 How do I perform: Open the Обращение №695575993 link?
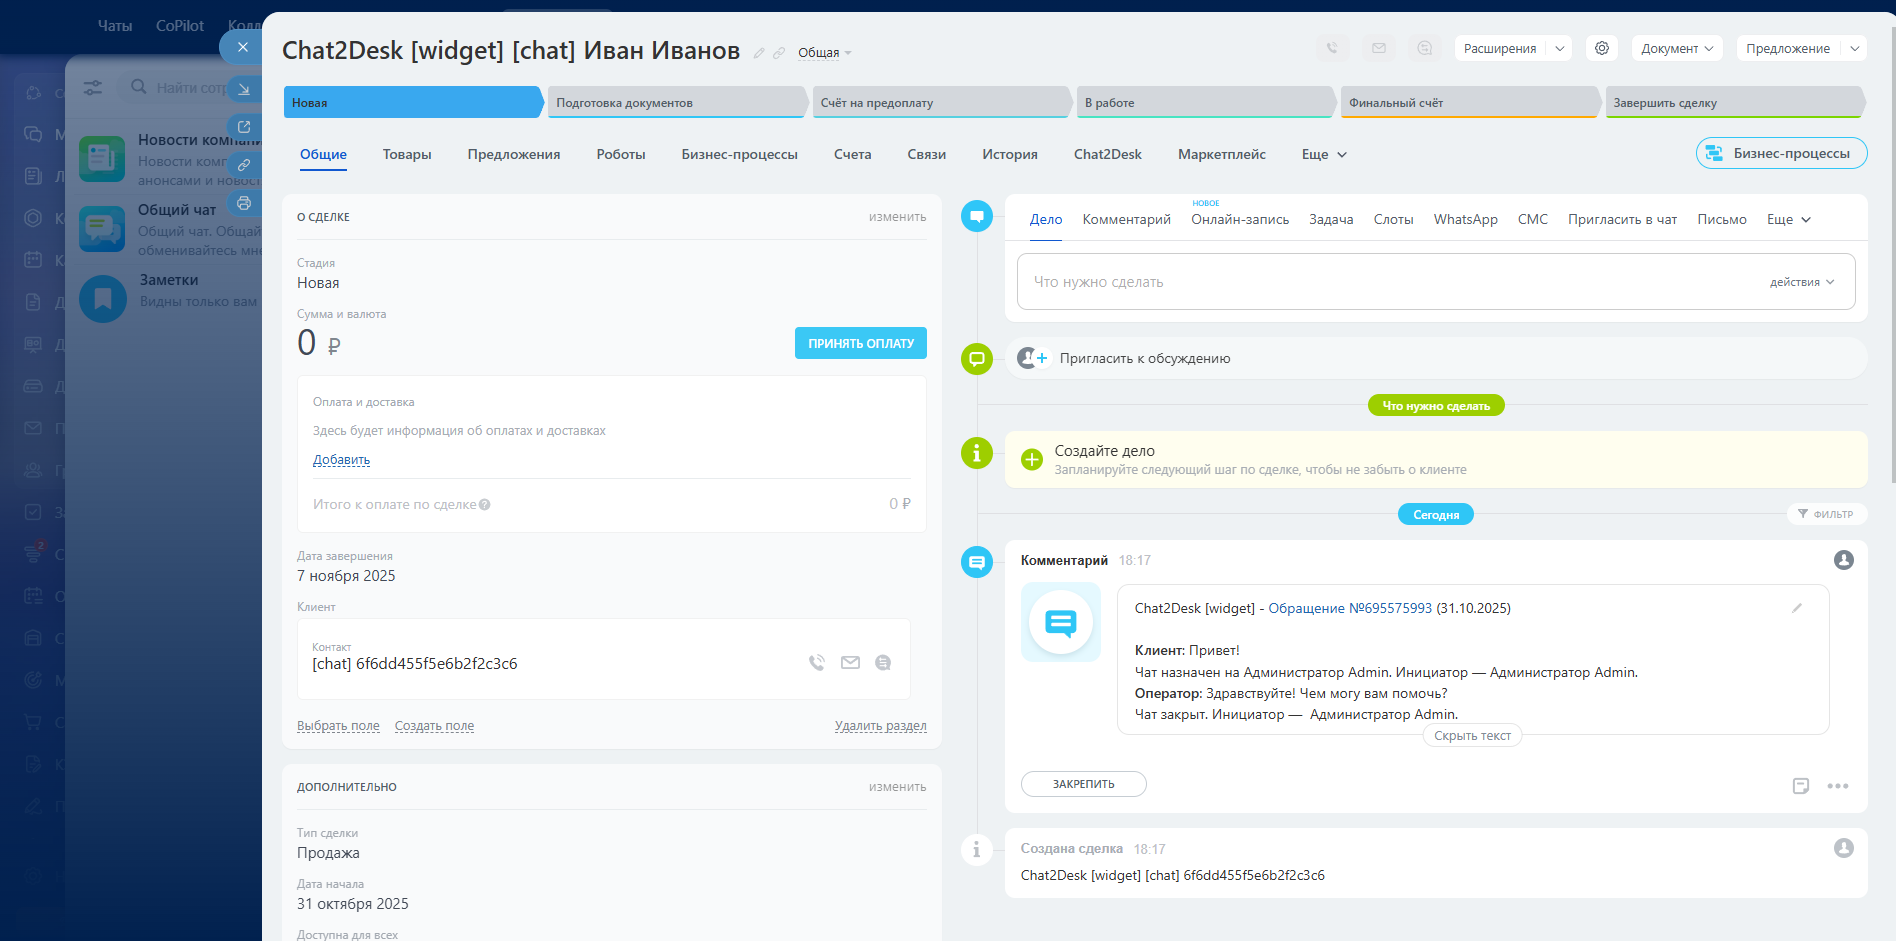pyautogui.click(x=1349, y=608)
